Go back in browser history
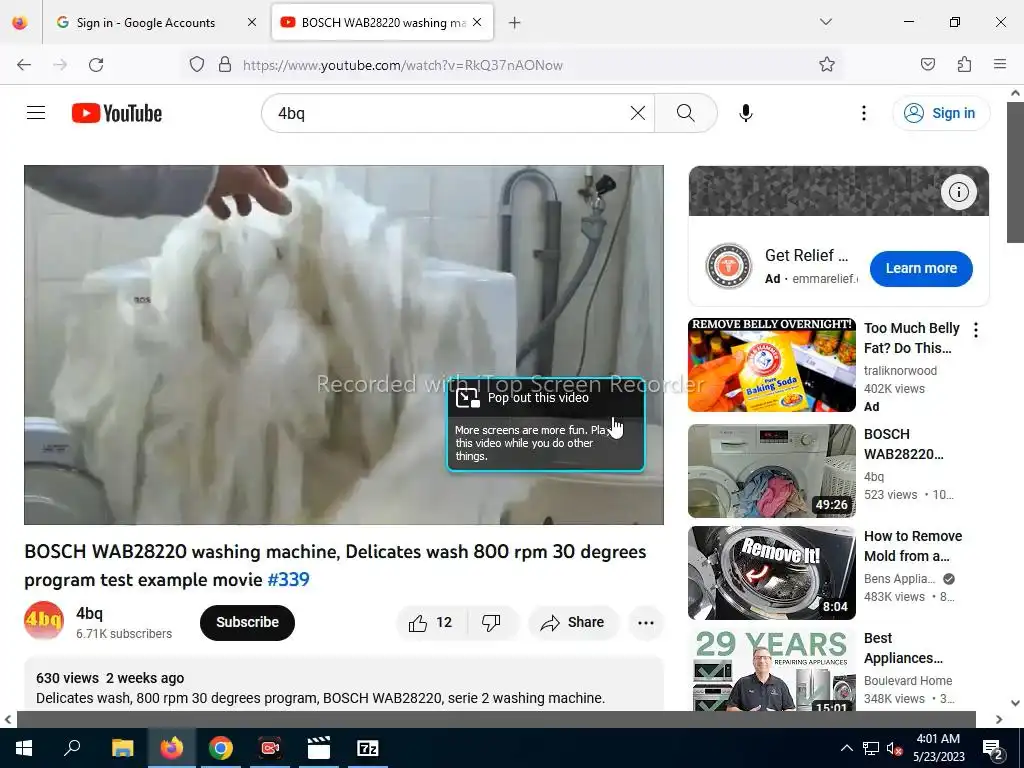Image resolution: width=1024 pixels, height=768 pixels. coord(24,65)
